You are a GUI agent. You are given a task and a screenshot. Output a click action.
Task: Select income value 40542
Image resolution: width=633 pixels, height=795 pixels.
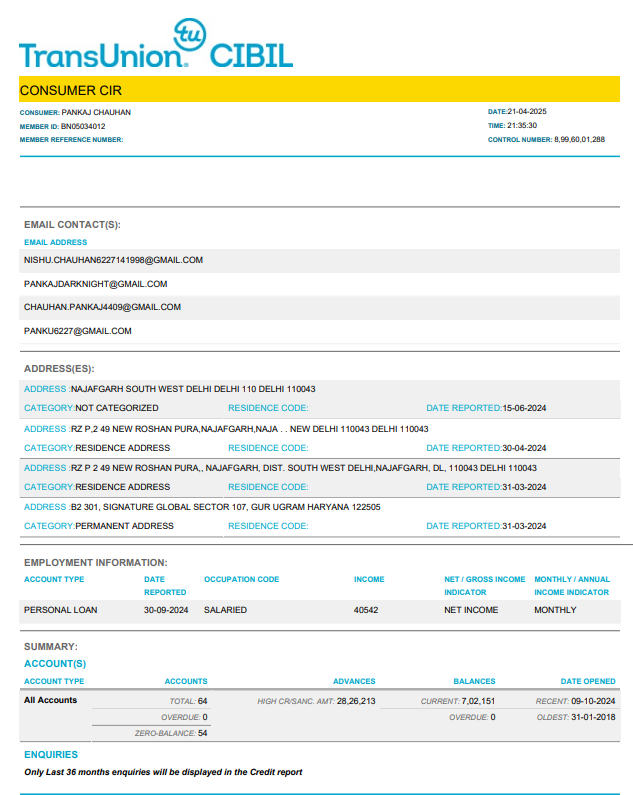coord(366,610)
